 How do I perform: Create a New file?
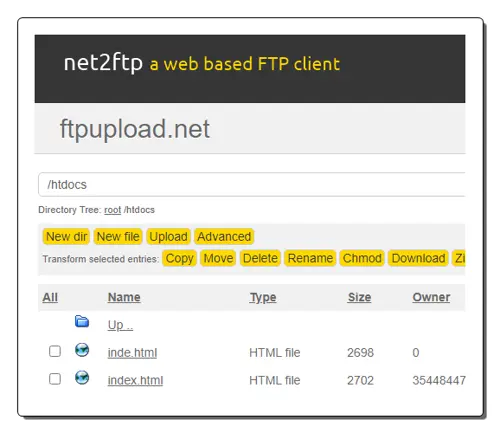[118, 237]
